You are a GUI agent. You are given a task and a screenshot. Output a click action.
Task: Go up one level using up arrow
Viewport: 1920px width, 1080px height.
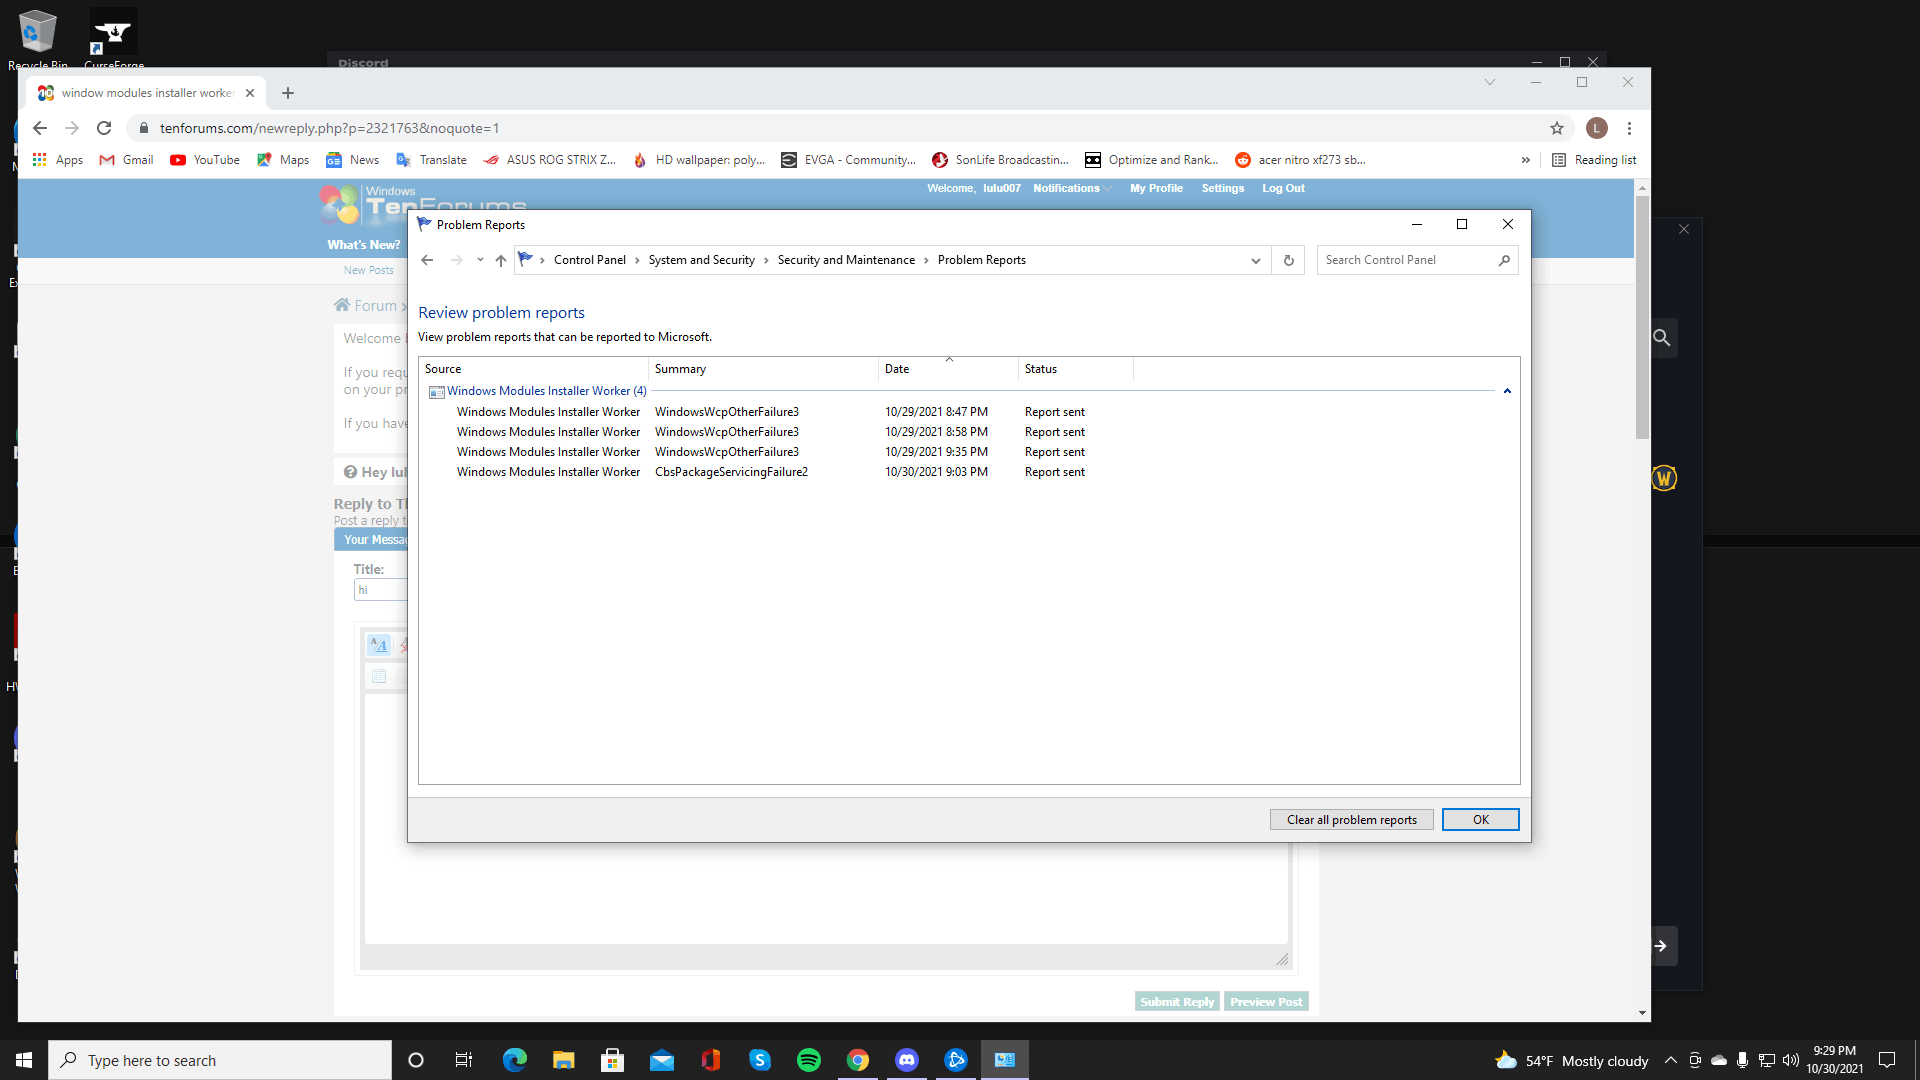501,260
